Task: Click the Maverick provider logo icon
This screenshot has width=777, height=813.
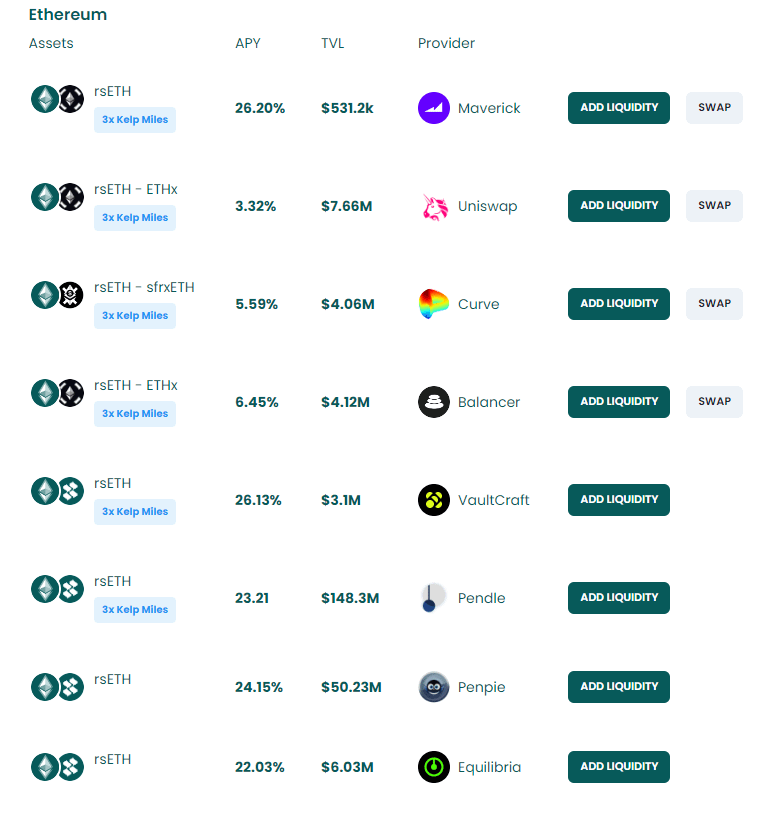Action: point(434,108)
